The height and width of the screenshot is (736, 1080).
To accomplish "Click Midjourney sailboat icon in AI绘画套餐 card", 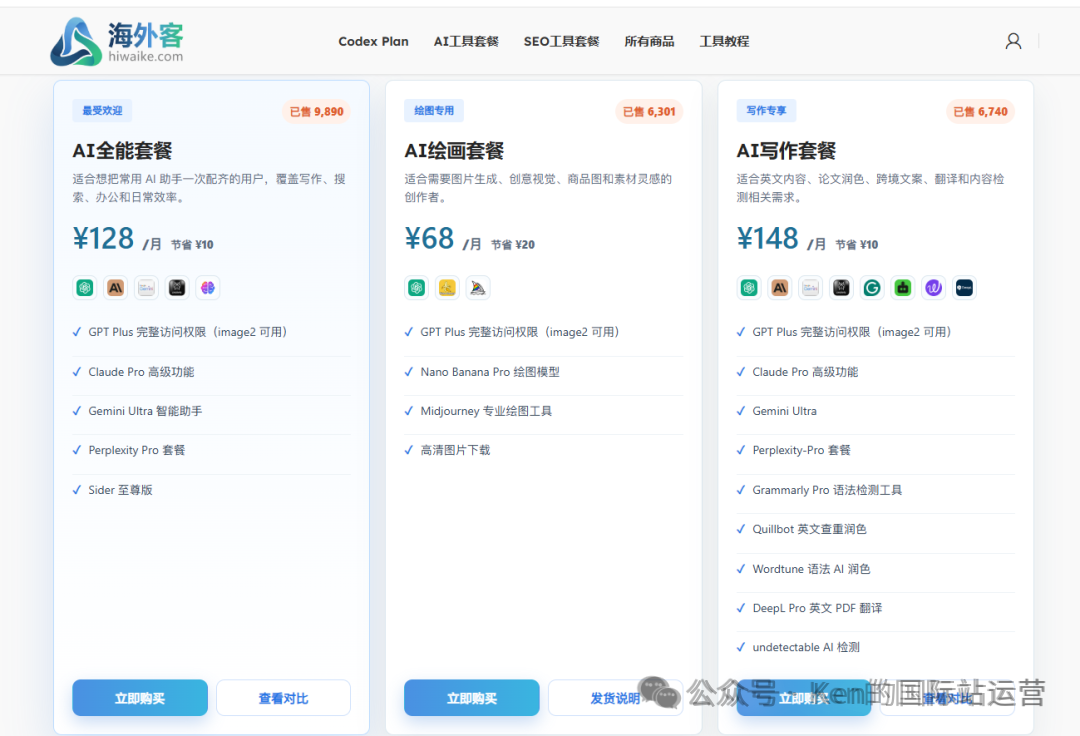I will [478, 288].
